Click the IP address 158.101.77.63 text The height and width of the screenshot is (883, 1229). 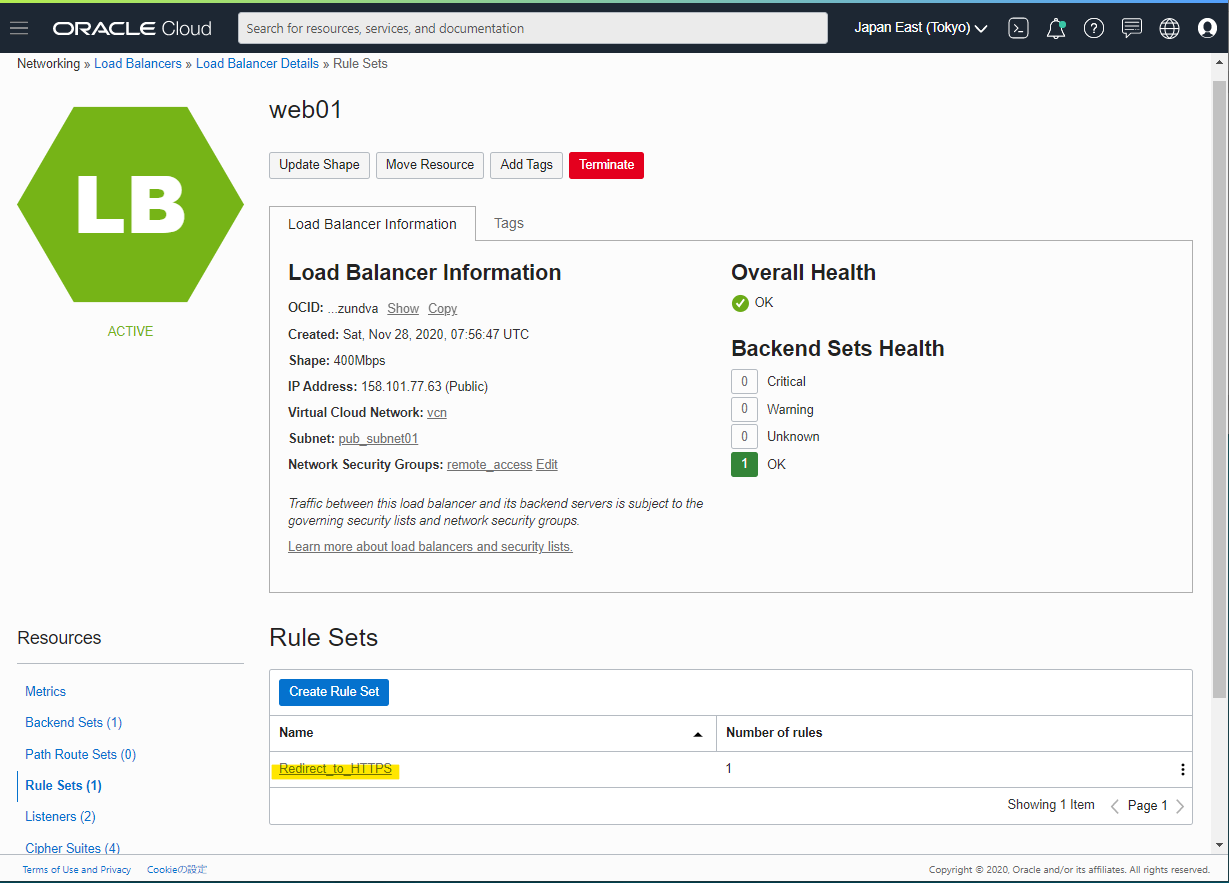coord(401,387)
